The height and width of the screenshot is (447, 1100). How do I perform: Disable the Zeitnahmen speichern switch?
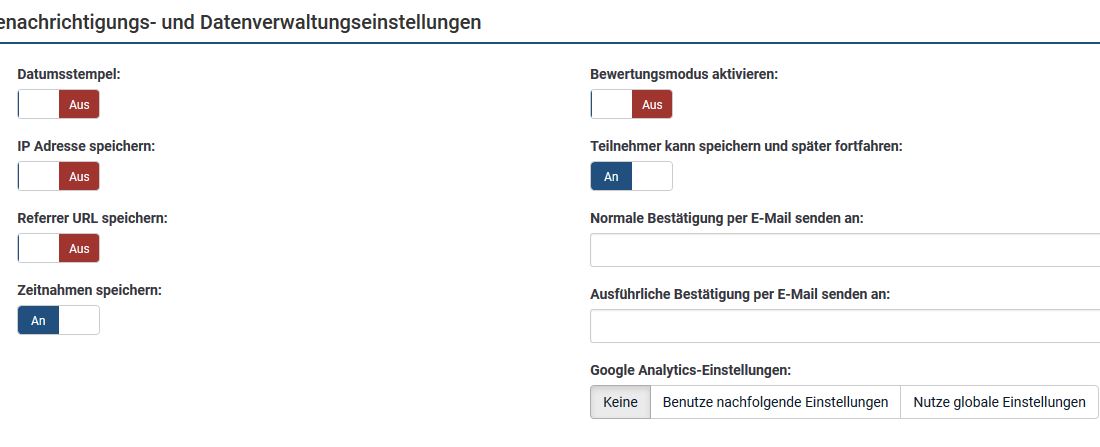pos(58,320)
